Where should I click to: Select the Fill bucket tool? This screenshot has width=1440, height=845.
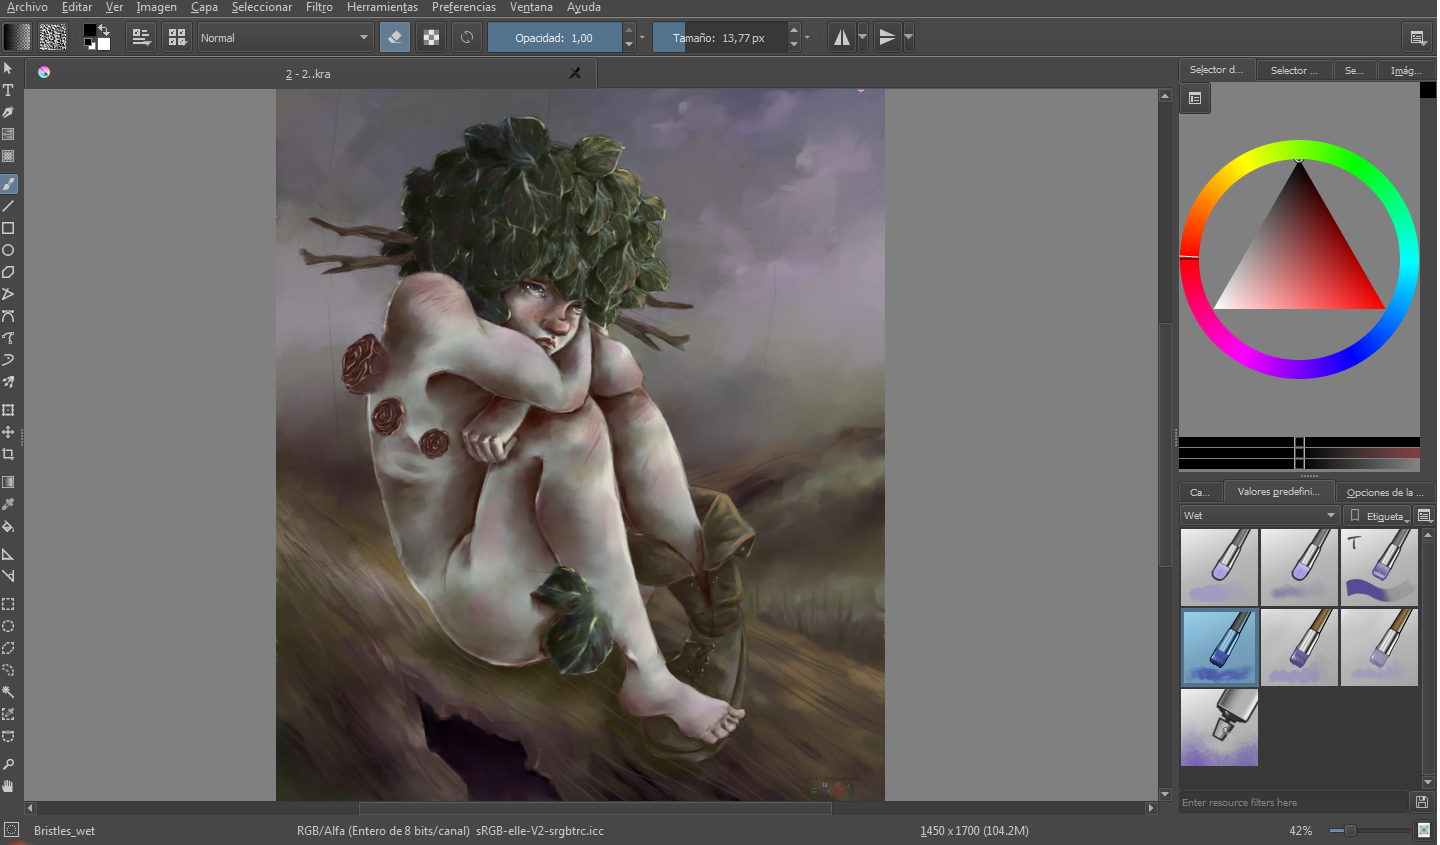(x=8, y=527)
